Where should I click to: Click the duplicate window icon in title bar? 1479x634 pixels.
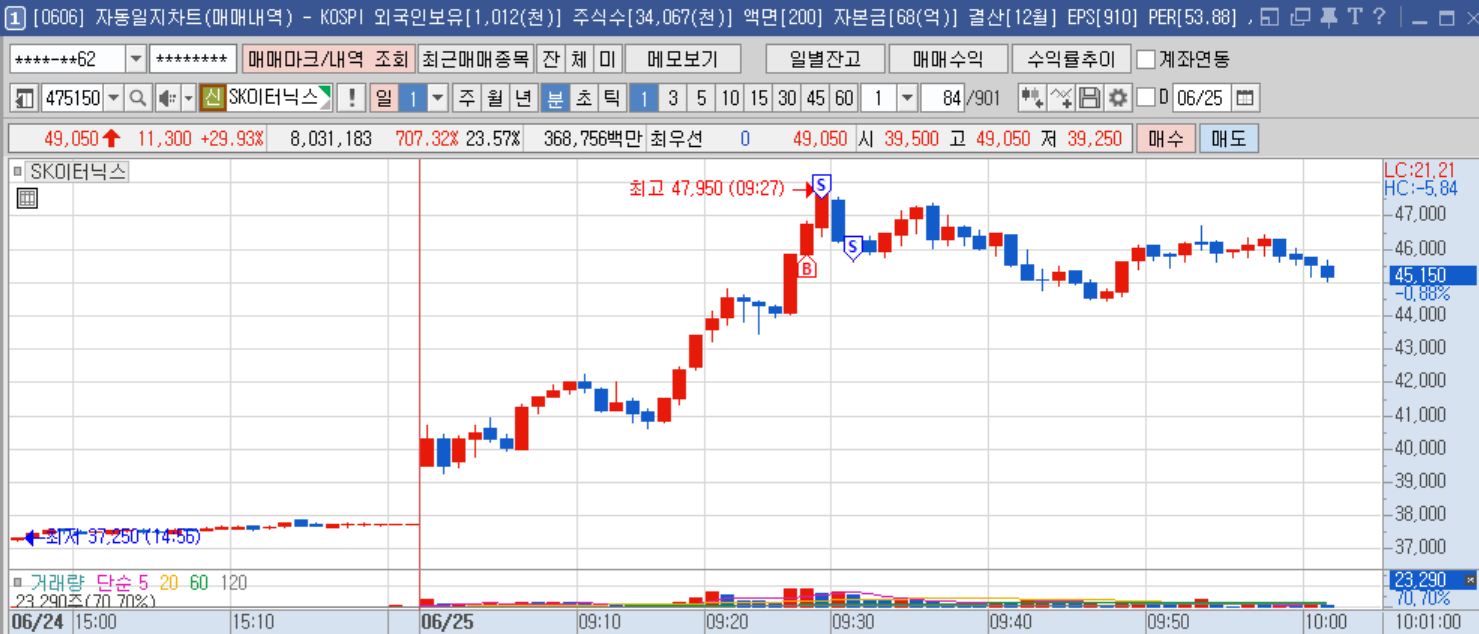[1300, 16]
